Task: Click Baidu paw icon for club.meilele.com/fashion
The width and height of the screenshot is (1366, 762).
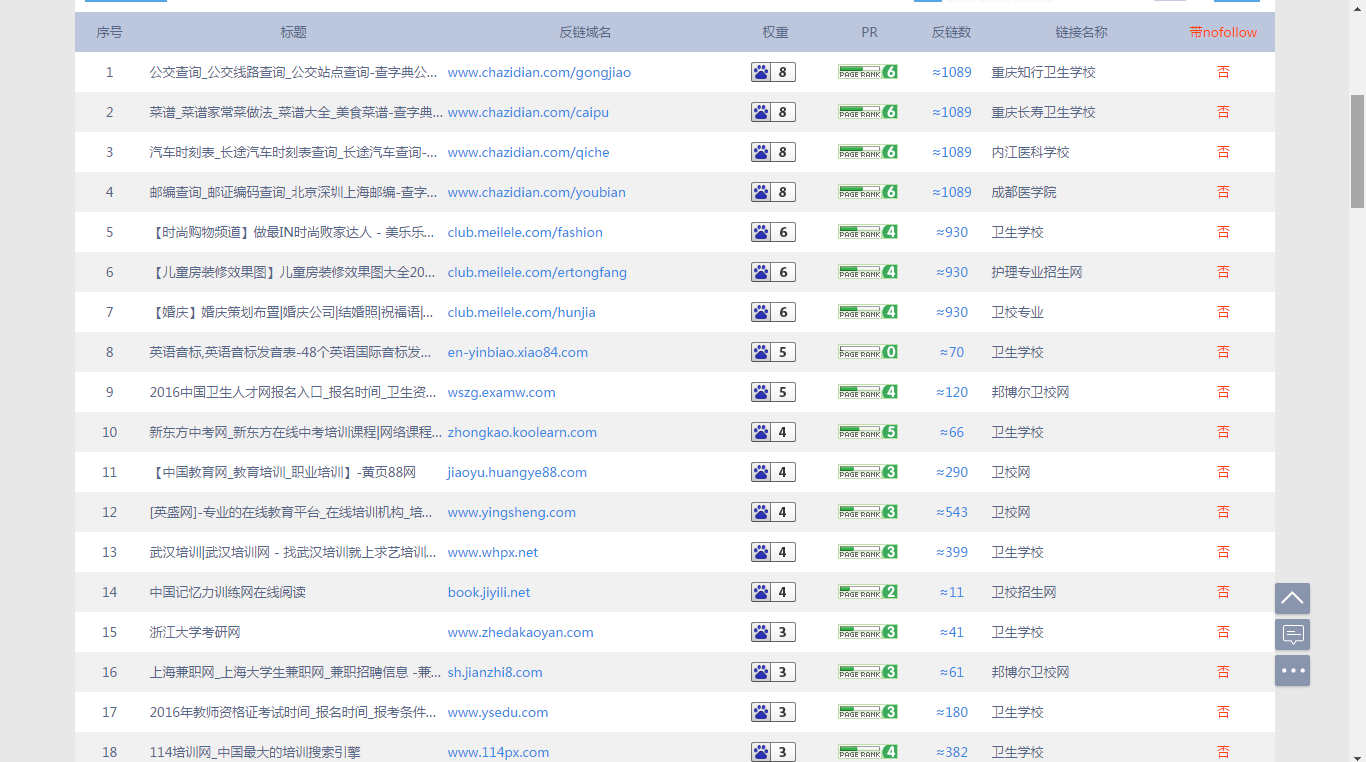Action: pos(761,232)
